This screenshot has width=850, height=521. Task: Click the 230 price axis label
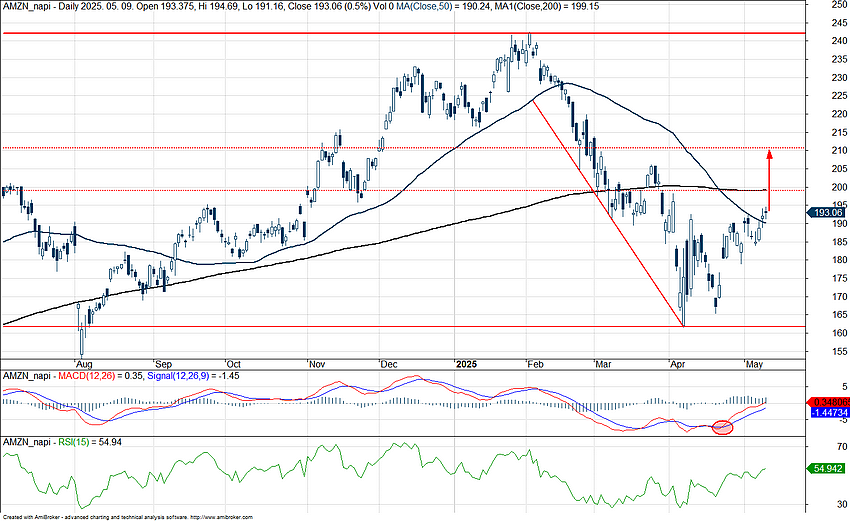coord(839,78)
